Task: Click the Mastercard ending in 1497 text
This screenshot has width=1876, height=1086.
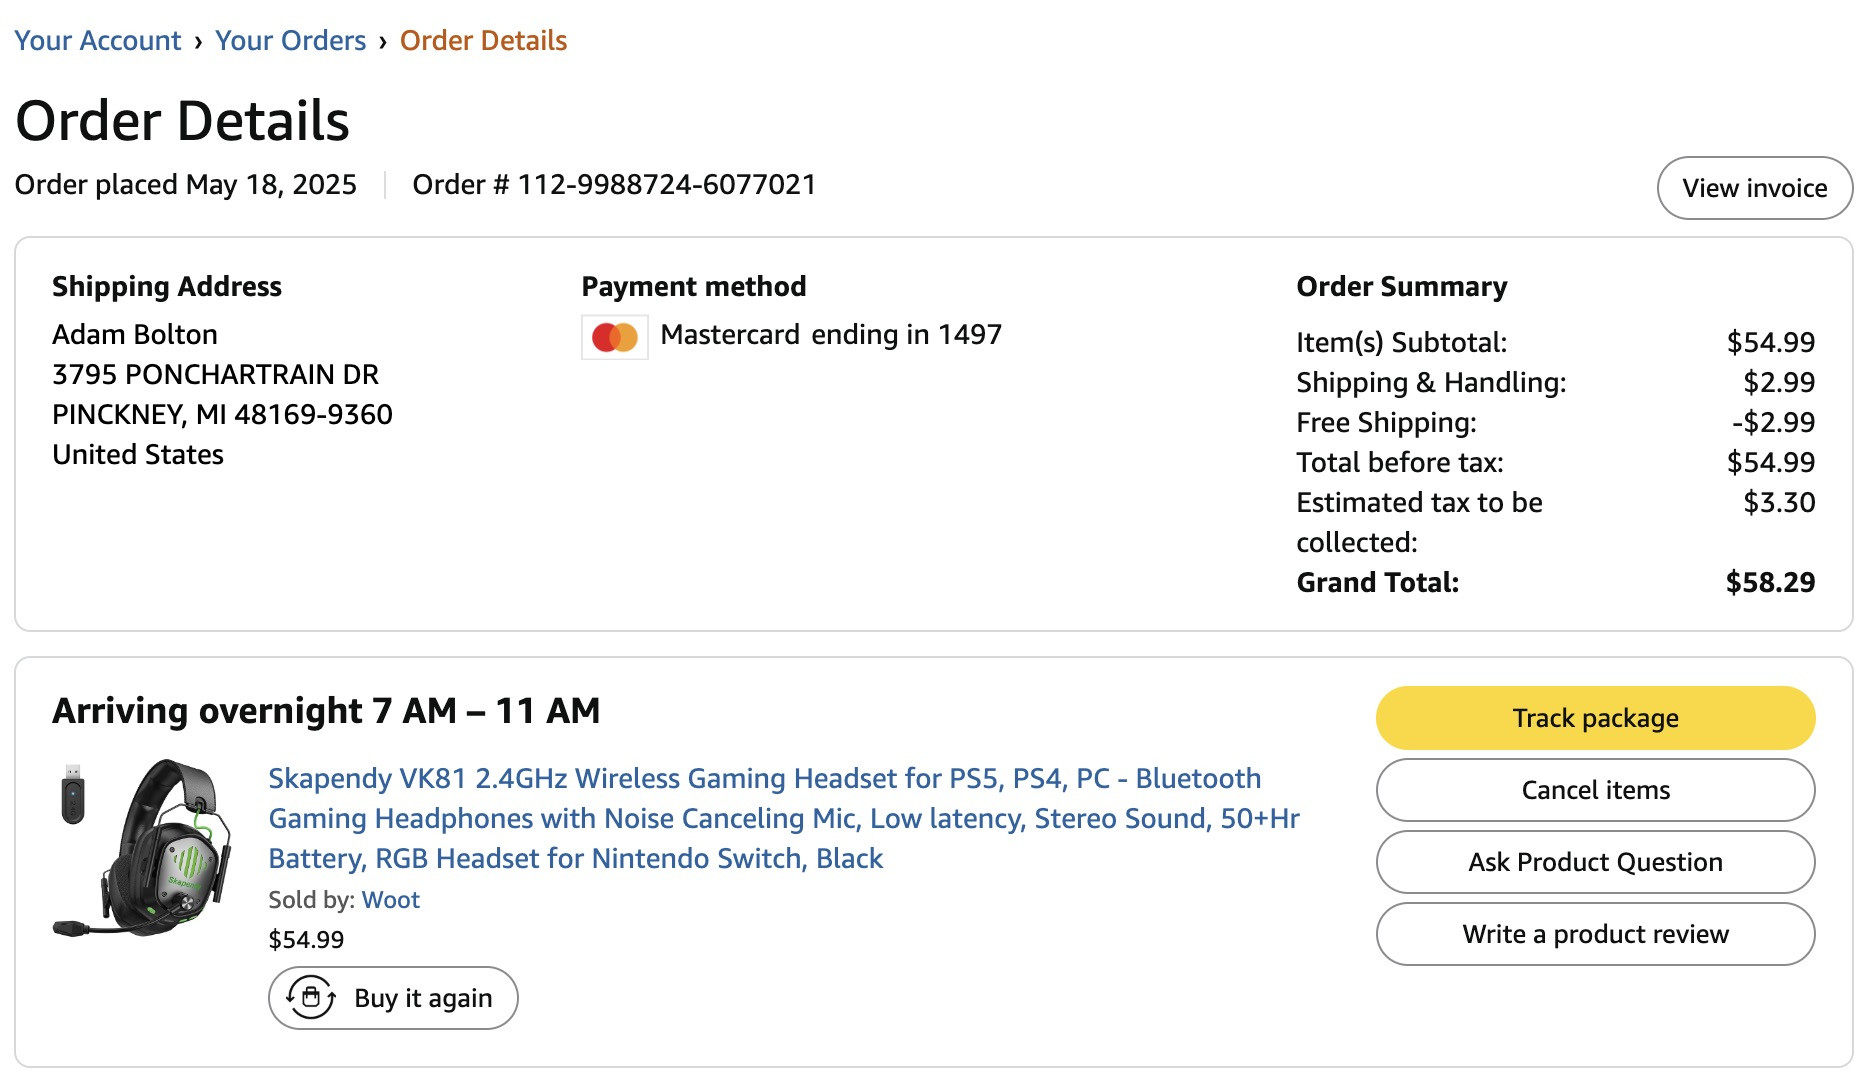Action: (831, 334)
